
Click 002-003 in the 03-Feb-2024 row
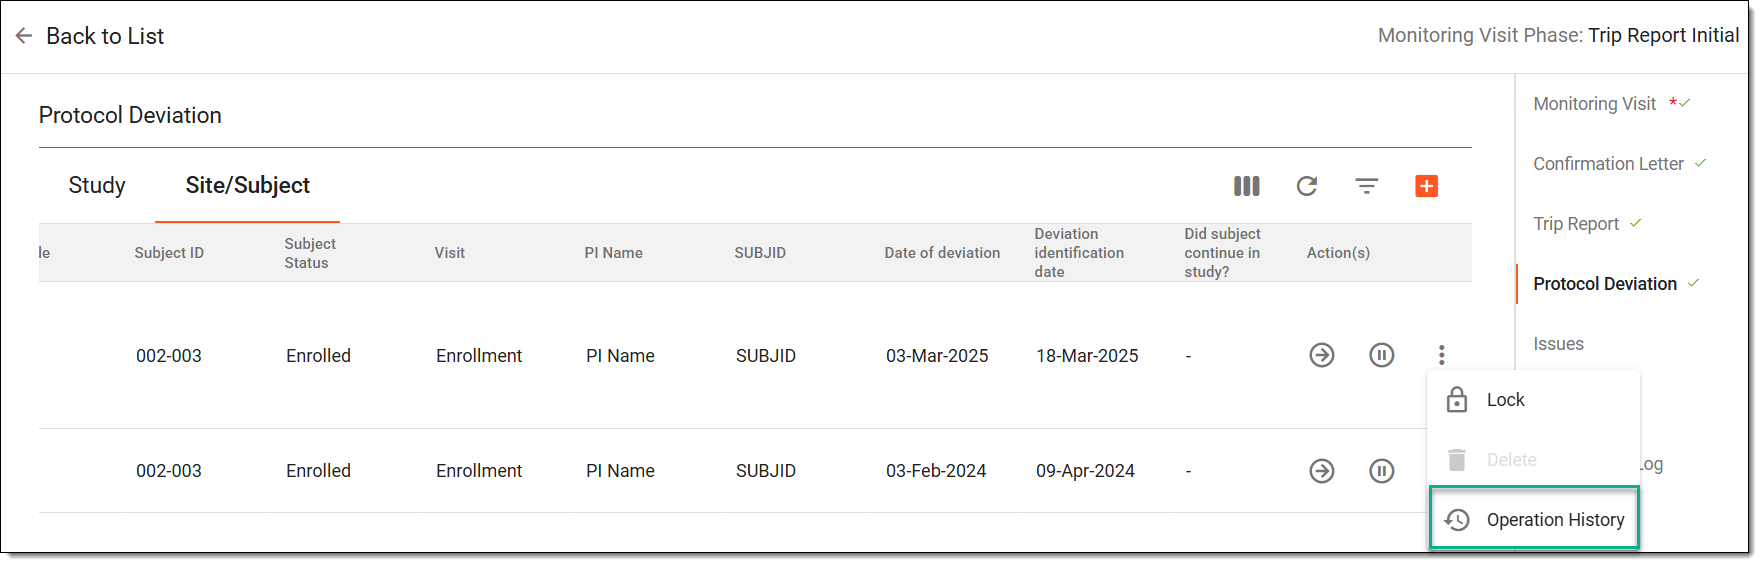click(169, 471)
